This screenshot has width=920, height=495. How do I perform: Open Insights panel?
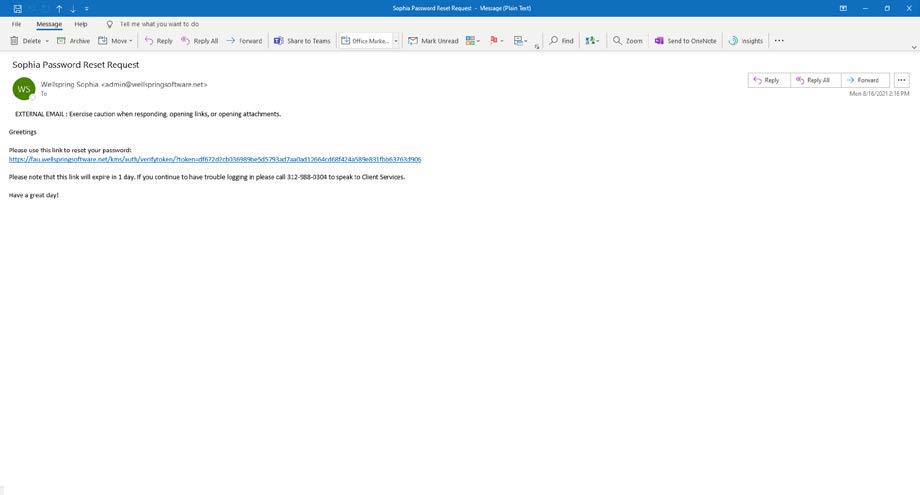pyautogui.click(x=746, y=41)
